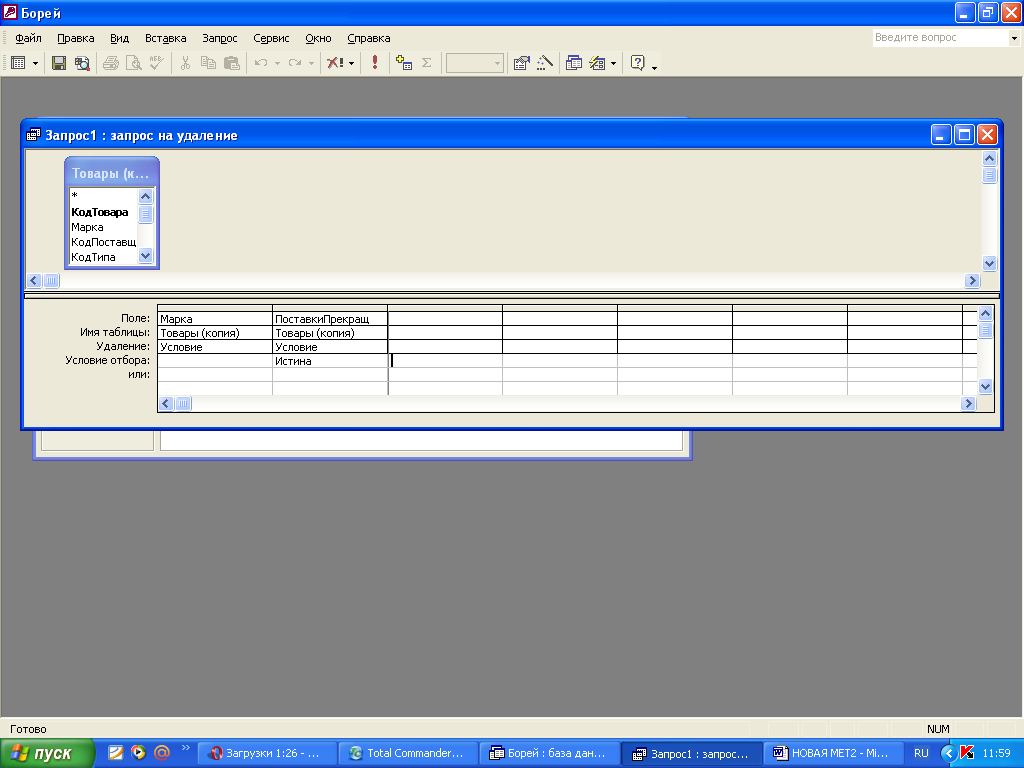Open the Top Values combo box
Screen dimensions: 1024x768
pyautogui.click(x=475, y=63)
